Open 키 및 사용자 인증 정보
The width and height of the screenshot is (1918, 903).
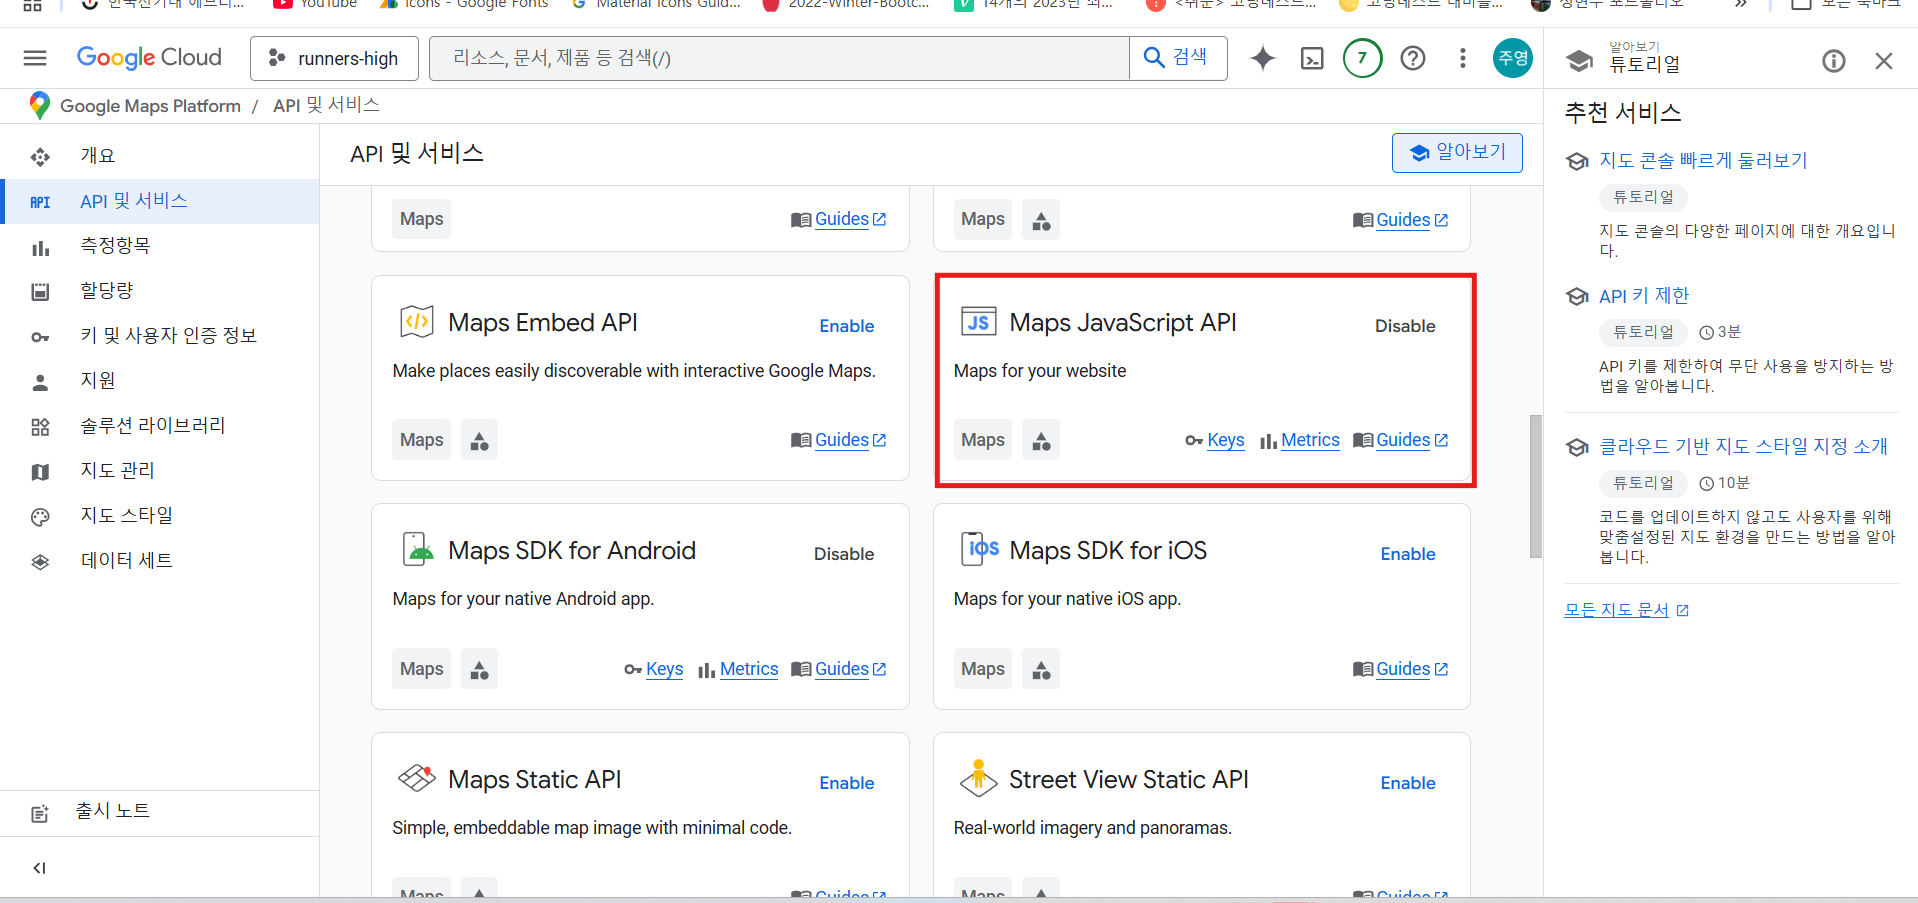(160, 336)
